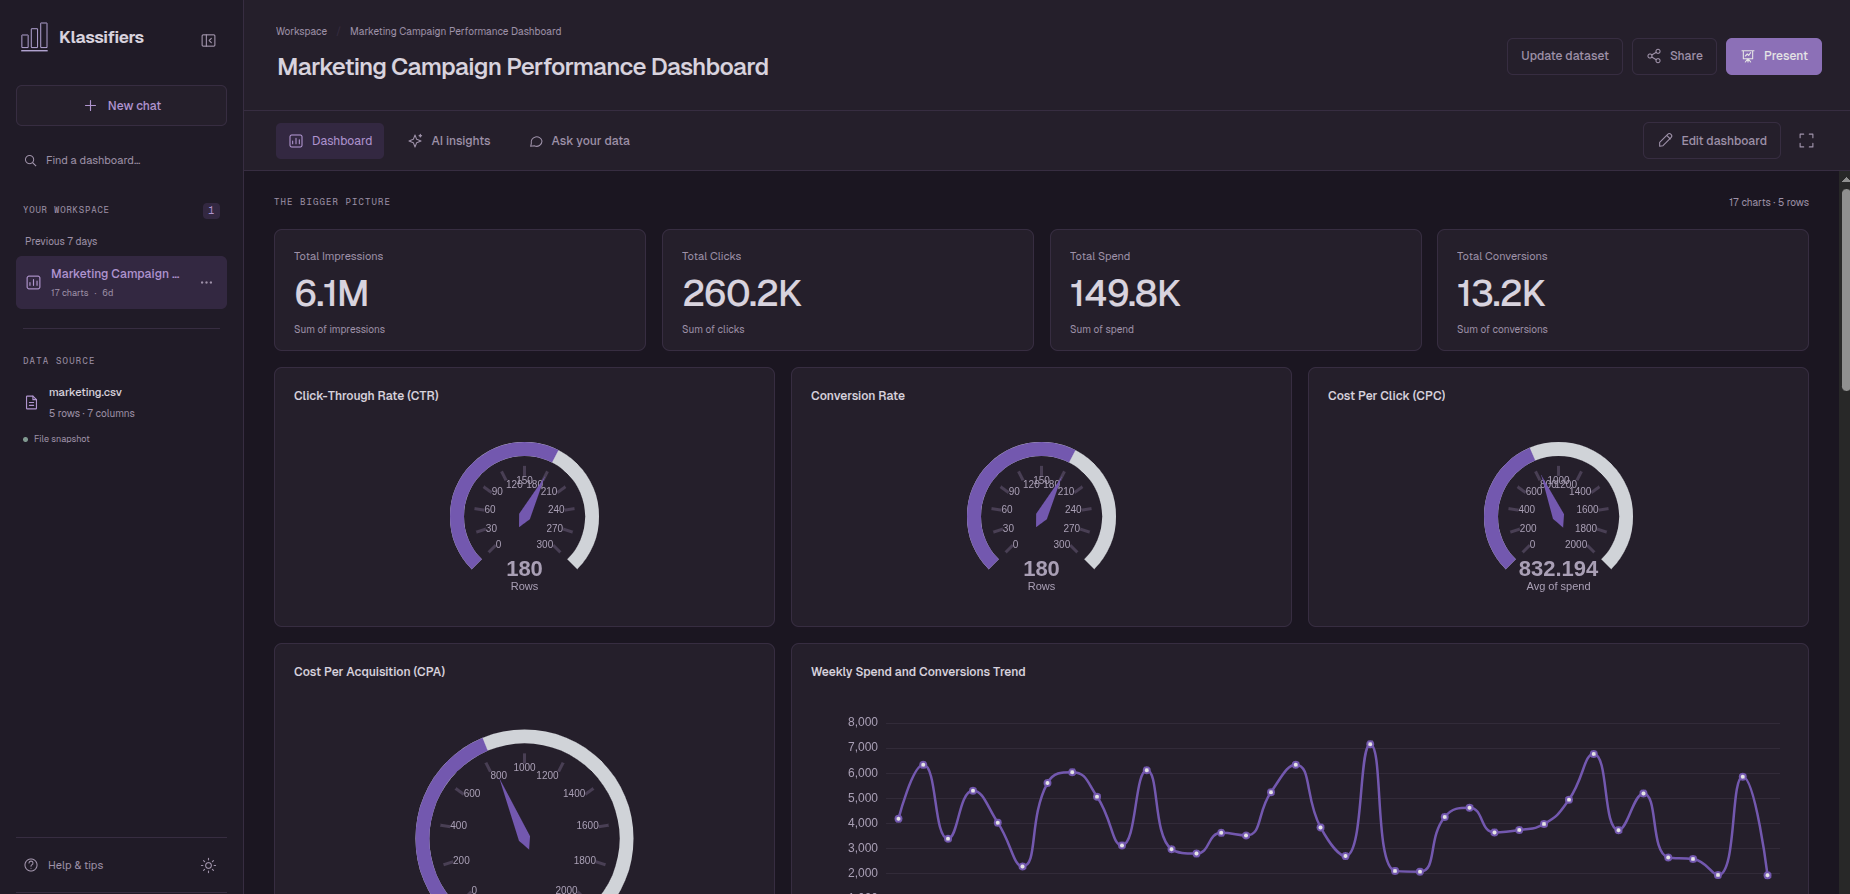
Task: Click the Workspace breadcrumb link
Action: [x=301, y=31]
